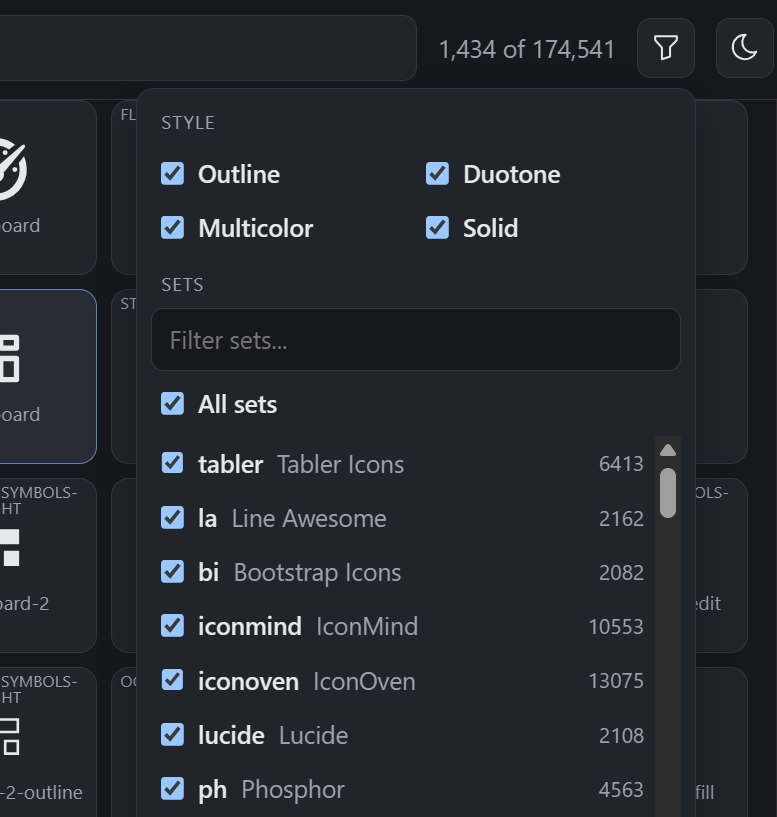Click the Phosphor count 4563
The width and height of the screenshot is (777, 817).
click(621, 790)
